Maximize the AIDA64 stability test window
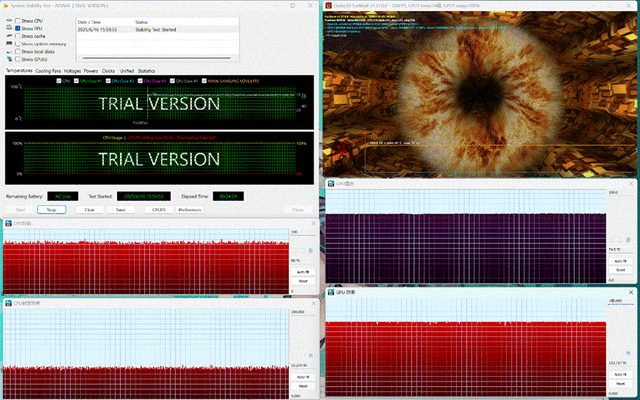Image resolution: width=640 pixels, height=400 pixels. point(293,6)
